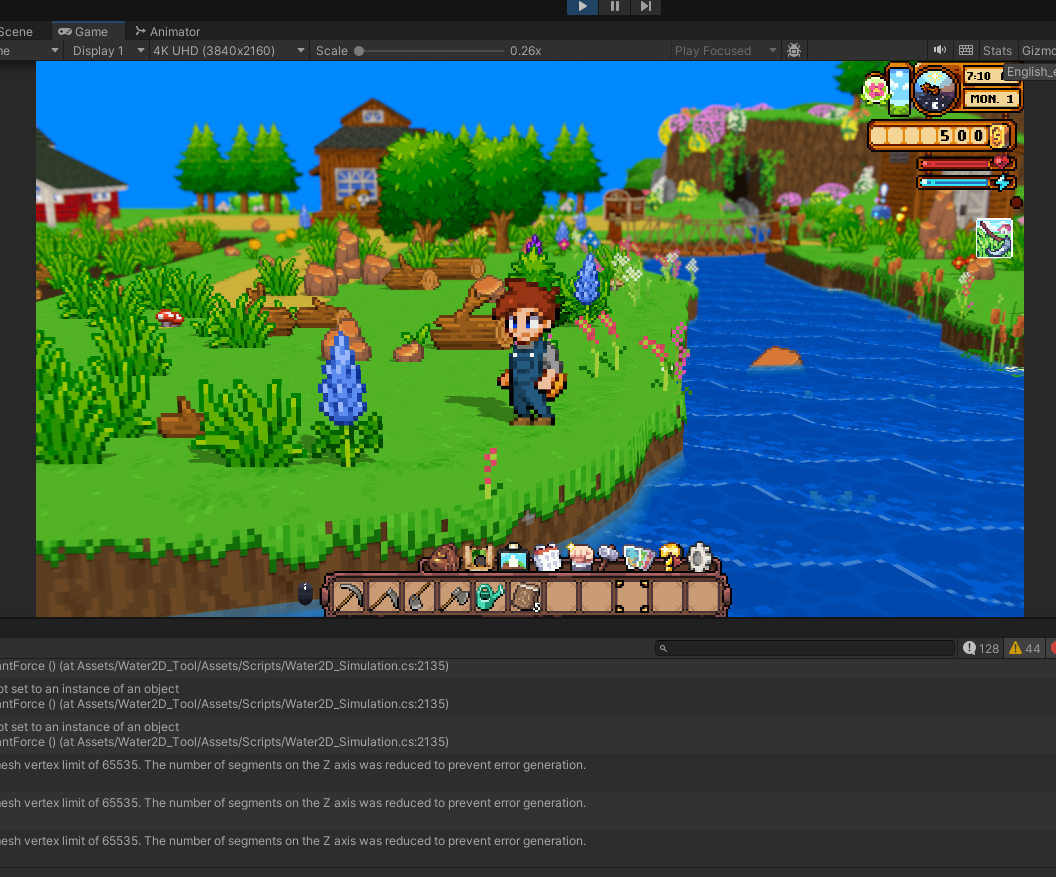Viewport: 1056px width, 877px height.
Task: Select the pickaxe in the hotbar
Action: pyautogui.click(x=349, y=596)
